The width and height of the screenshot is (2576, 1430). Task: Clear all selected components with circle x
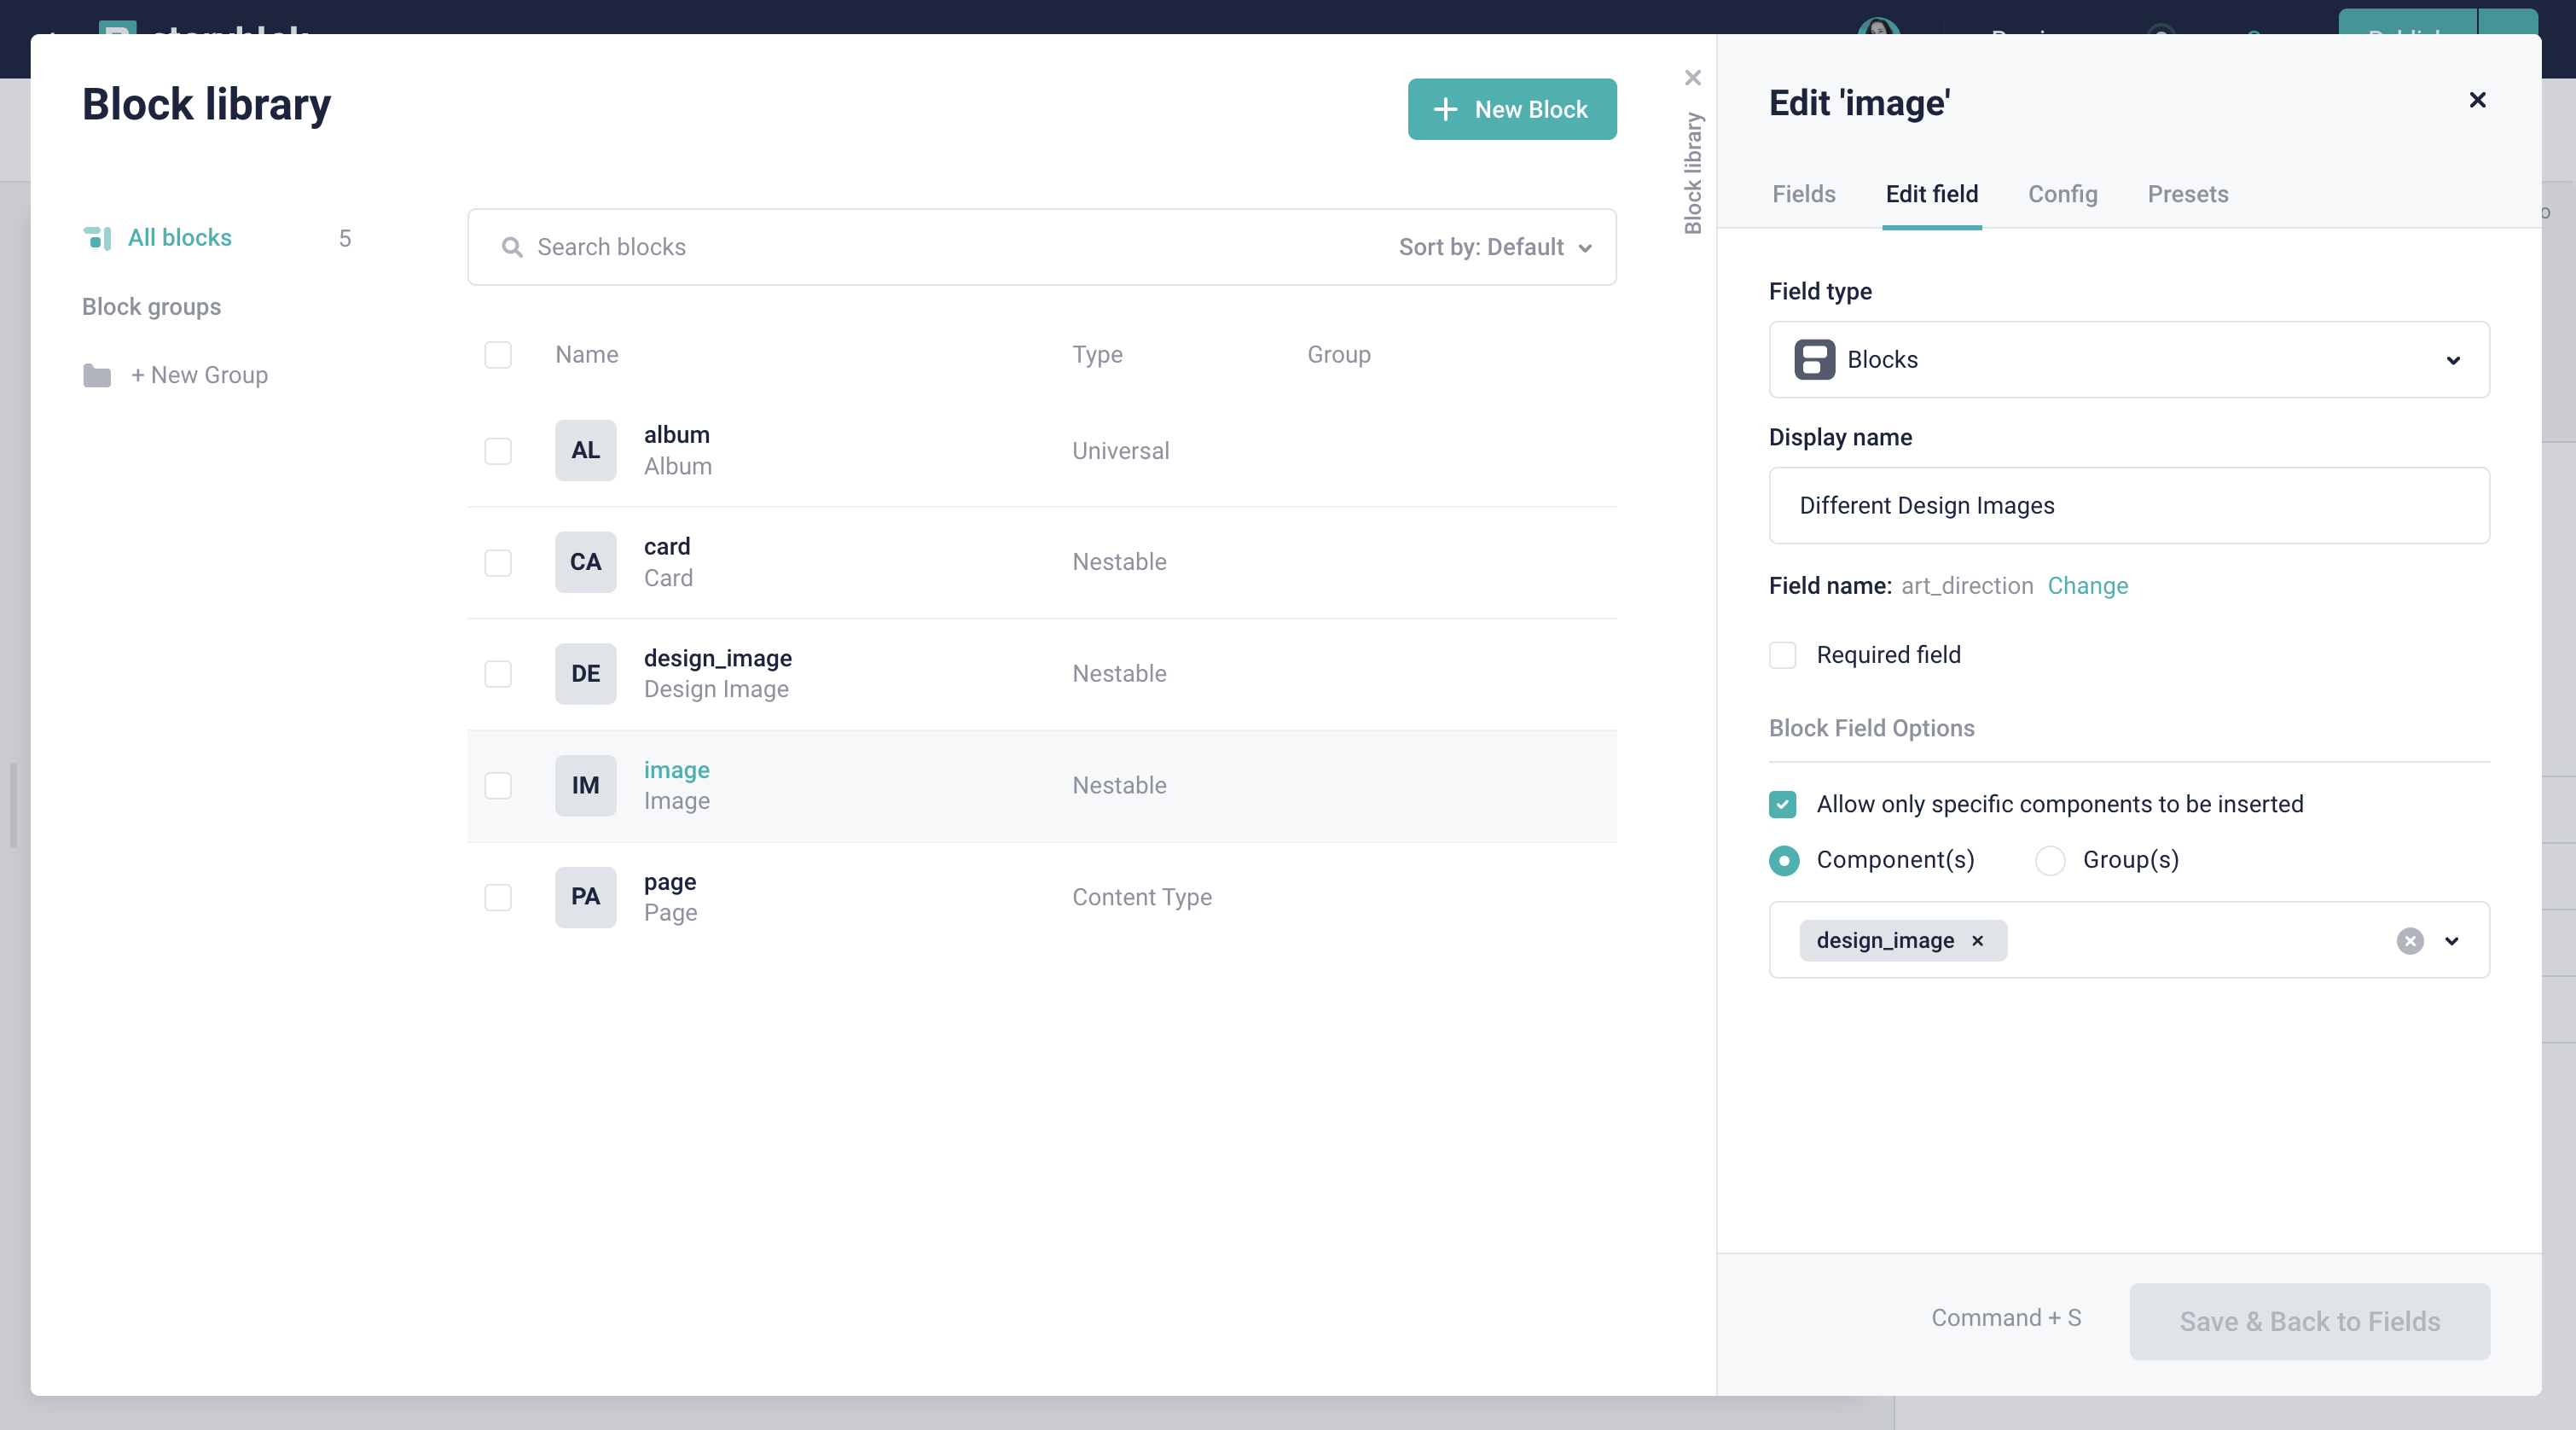[x=2410, y=941]
